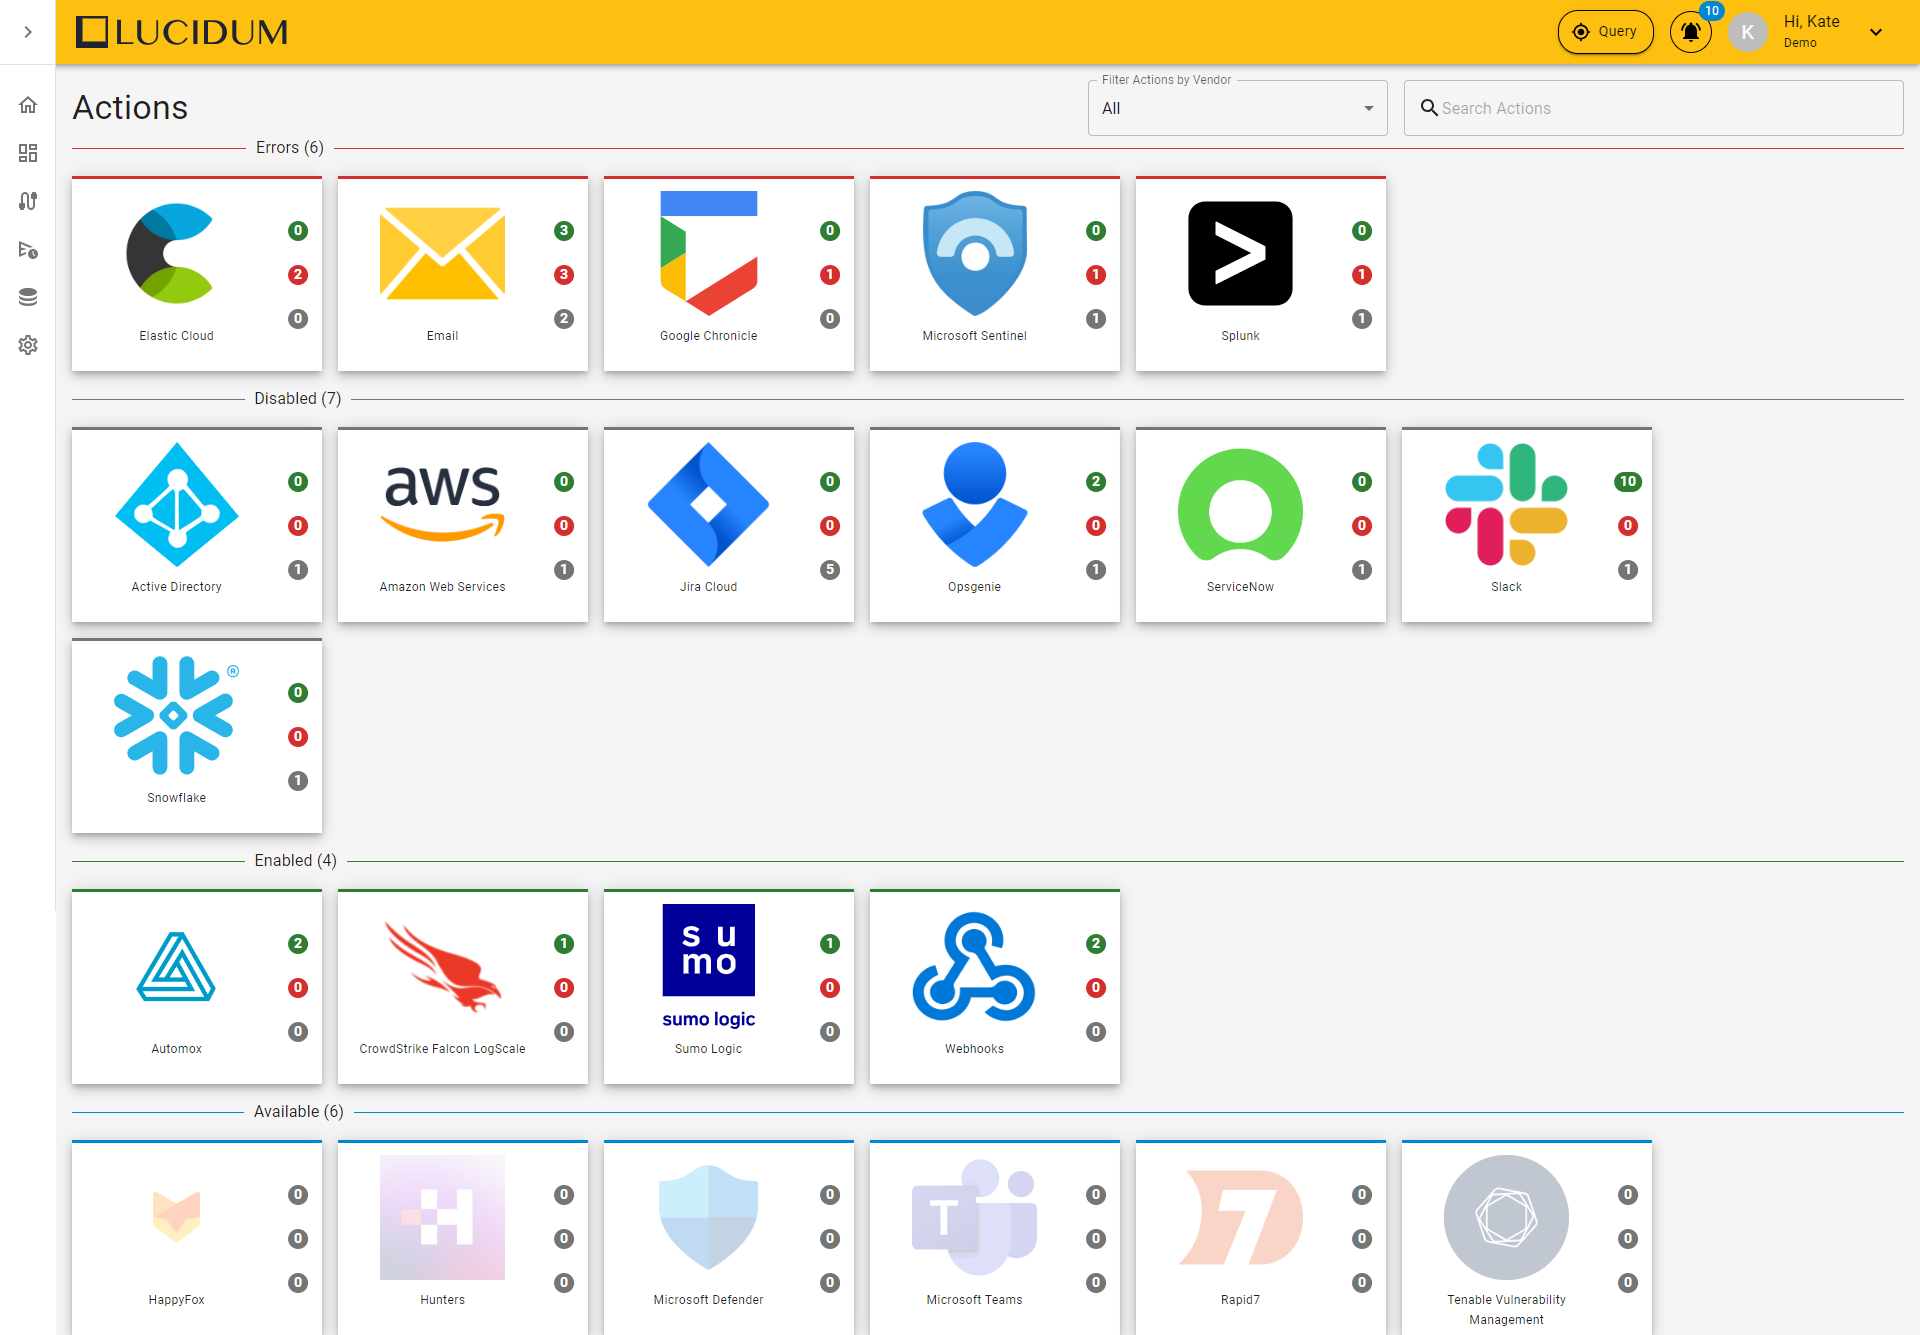The height and width of the screenshot is (1335, 1920).
Task: Open the Microsoft Sentinel action card
Action: click(995, 274)
